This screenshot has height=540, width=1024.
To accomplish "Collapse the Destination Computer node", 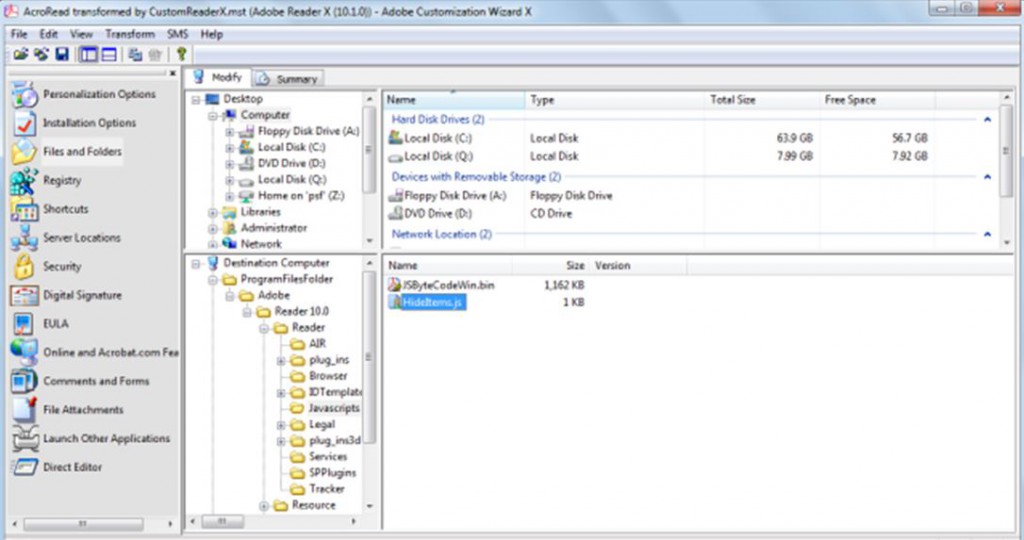I will click(x=195, y=263).
